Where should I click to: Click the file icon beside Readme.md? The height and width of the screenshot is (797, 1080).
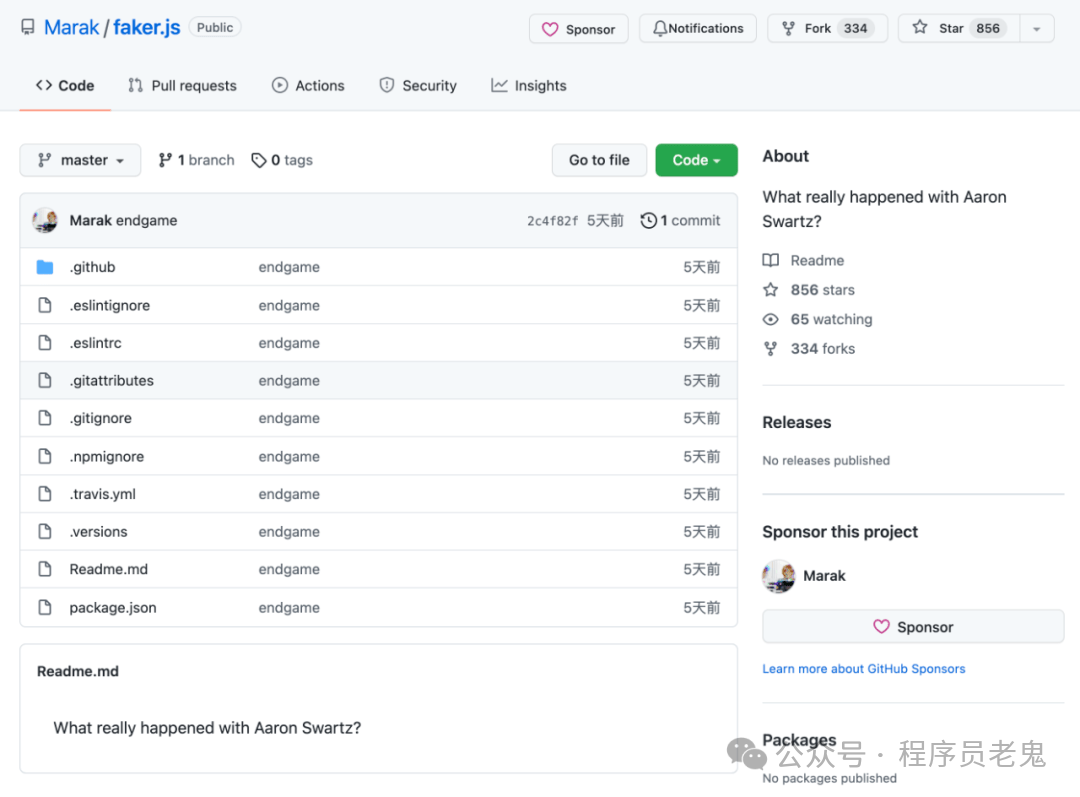pos(45,570)
